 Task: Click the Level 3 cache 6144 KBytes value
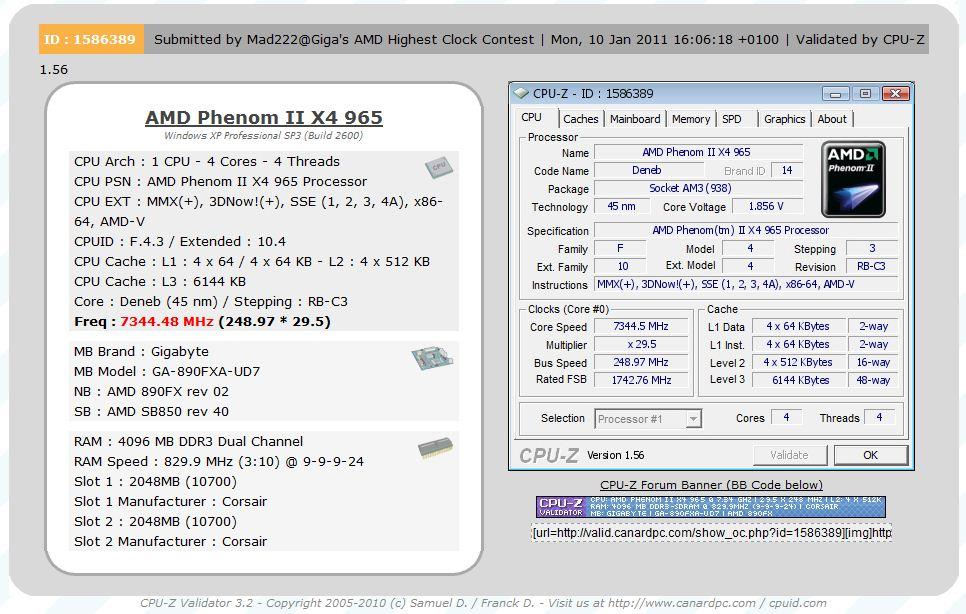coord(799,380)
